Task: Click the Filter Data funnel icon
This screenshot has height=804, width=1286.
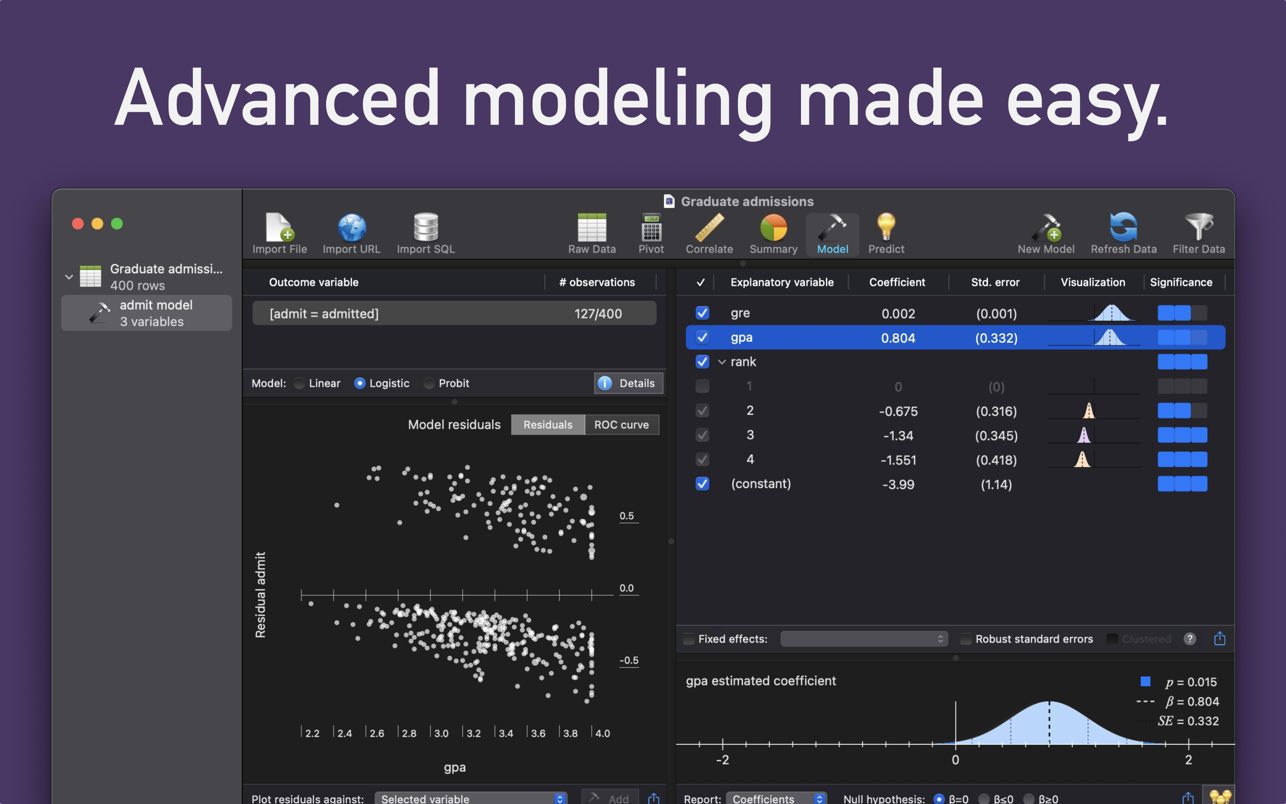Action: tap(1198, 229)
